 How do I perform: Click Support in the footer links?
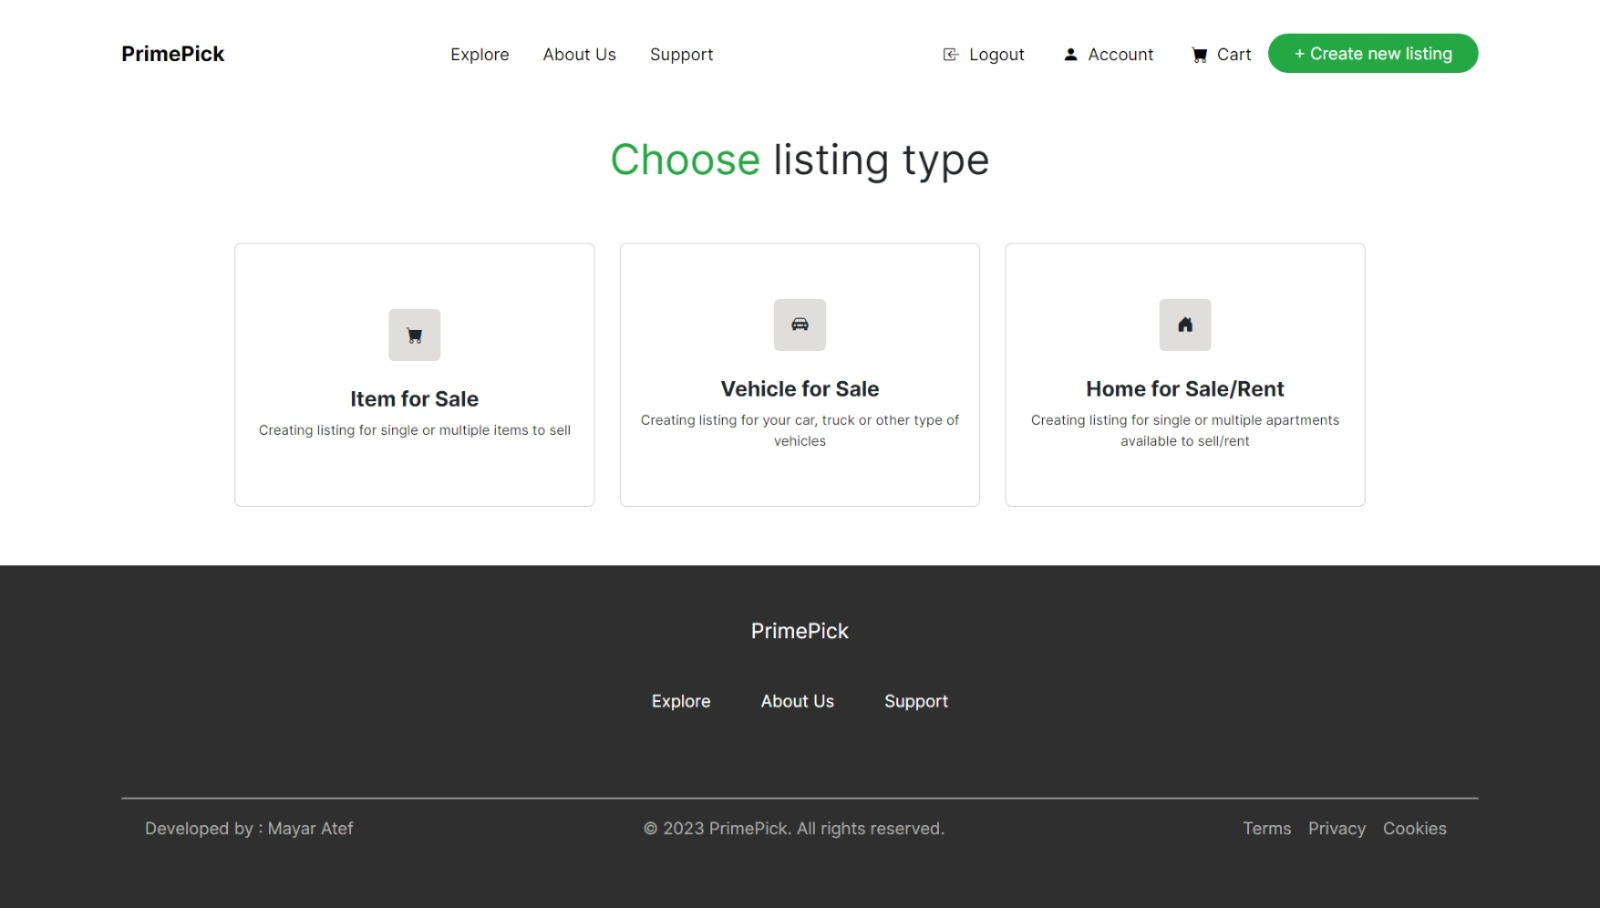pyautogui.click(x=916, y=701)
